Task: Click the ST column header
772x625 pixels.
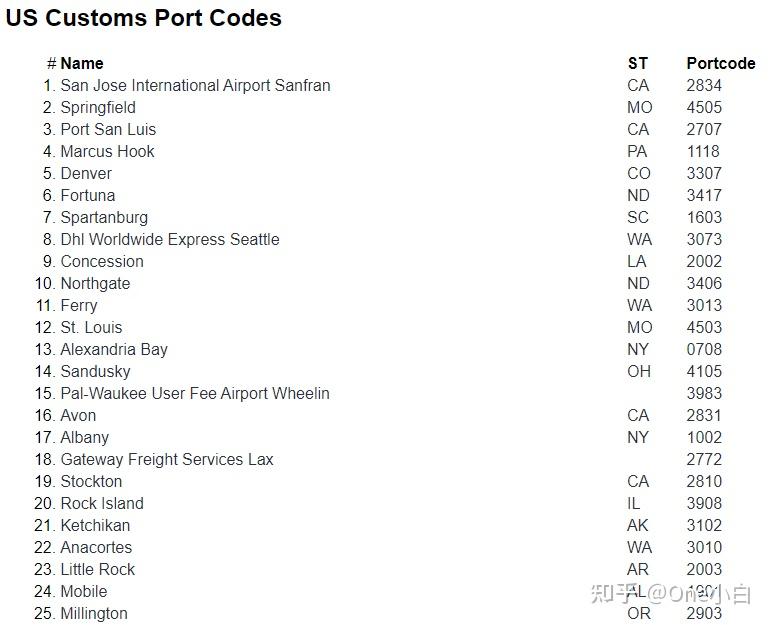Action: 637,63
